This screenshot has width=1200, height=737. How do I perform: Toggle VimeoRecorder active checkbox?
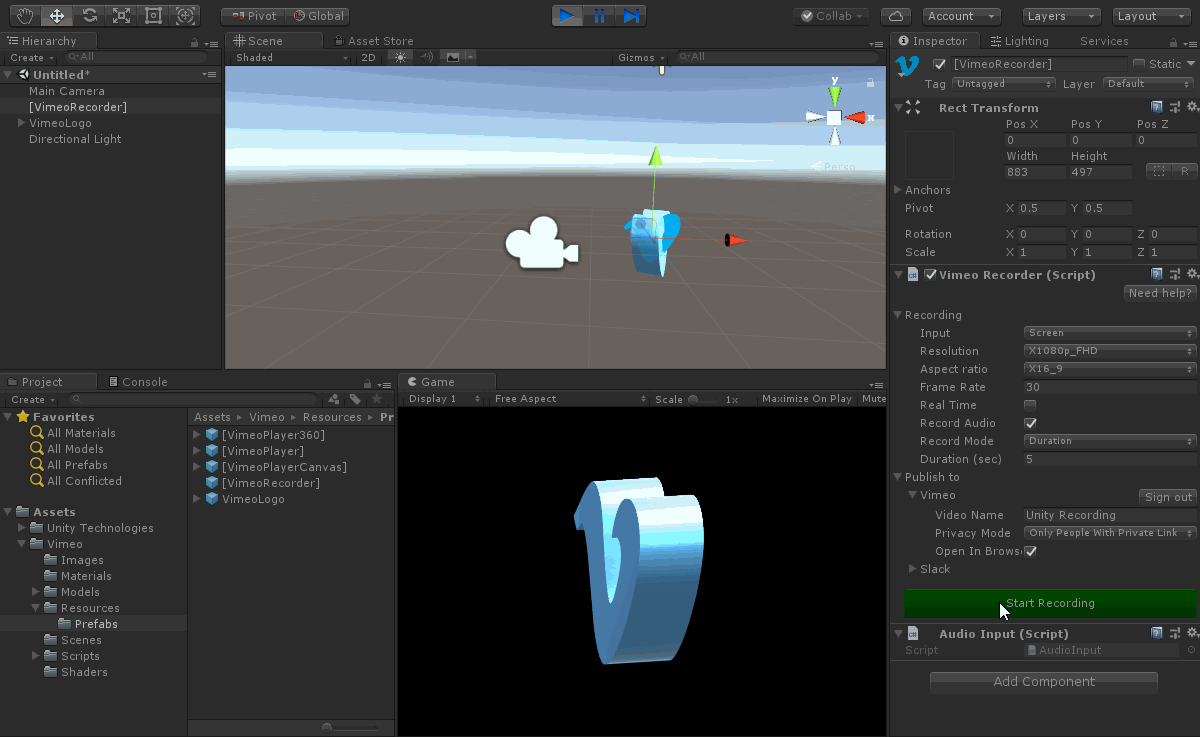[x=939, y=64]
